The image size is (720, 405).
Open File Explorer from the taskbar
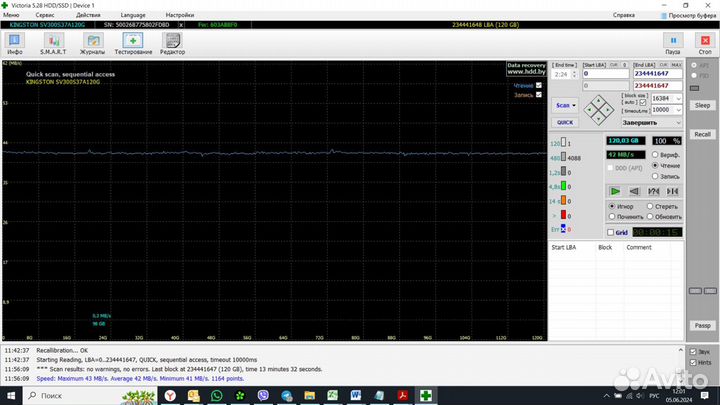pyautogui.click(x=309, y=395)
